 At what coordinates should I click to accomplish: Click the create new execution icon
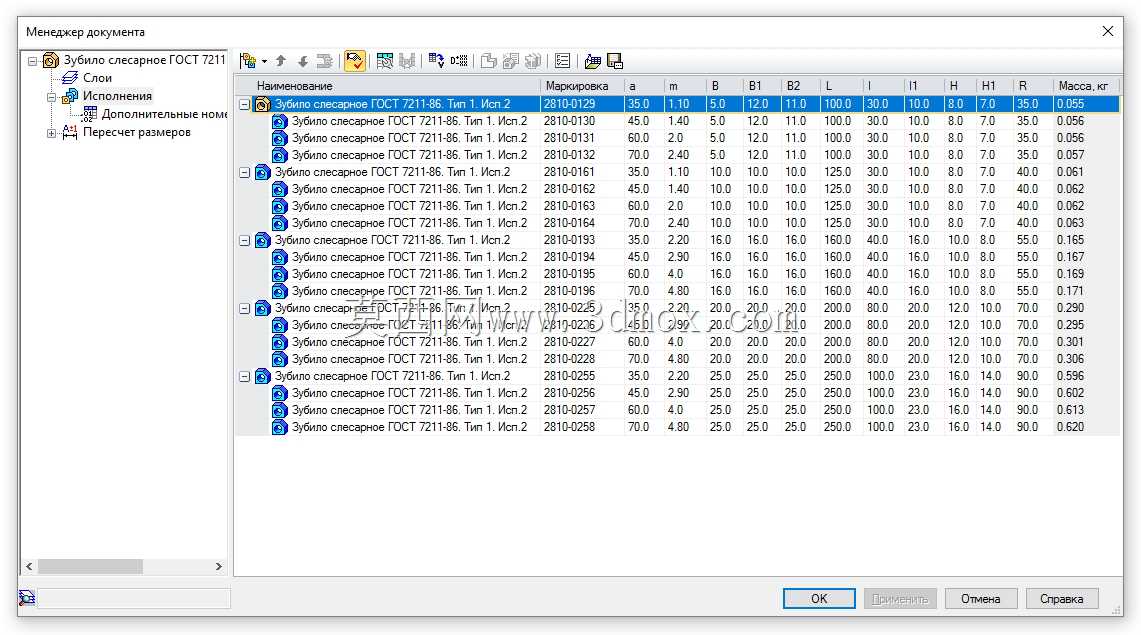(248, 61)
